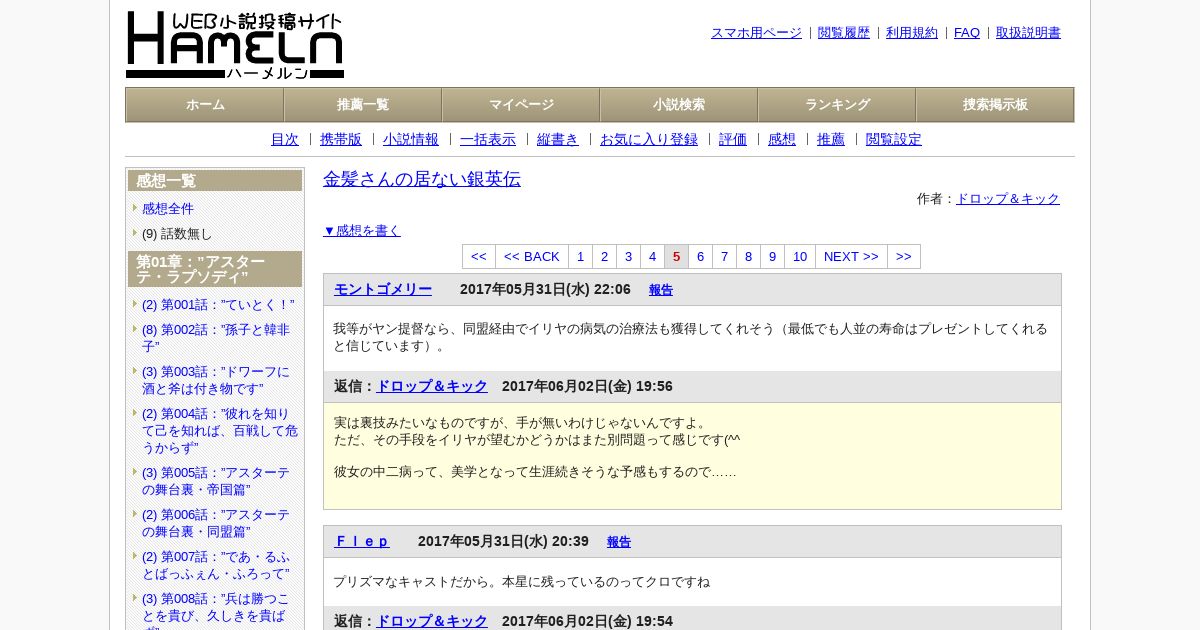
Task: Open 感想全件 in the sidebar
Action: 168,208
